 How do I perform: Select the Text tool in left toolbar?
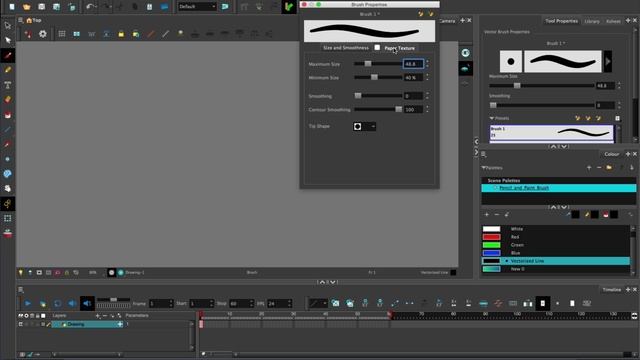(8, 85)
